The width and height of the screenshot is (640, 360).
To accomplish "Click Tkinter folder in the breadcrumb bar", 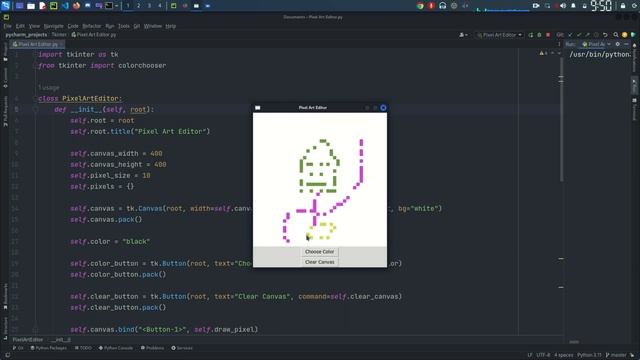I will 59,35.
